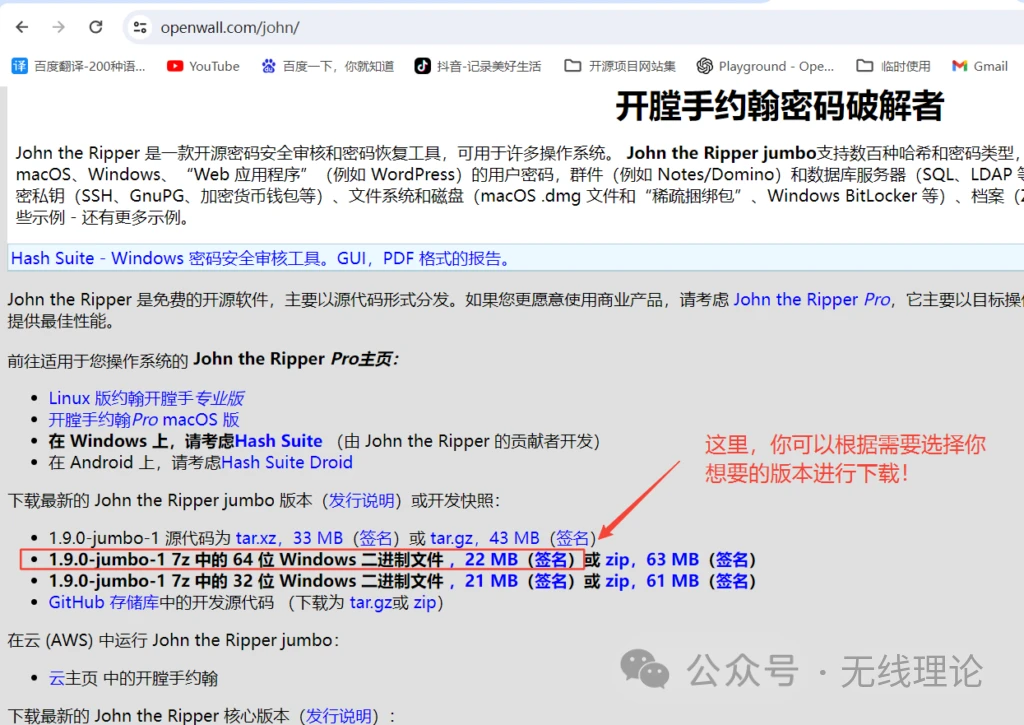This screenshot has width=1024, height=725.
Task: Click the Hash Suite link for Windows
Action: click(x=279, y=441)
